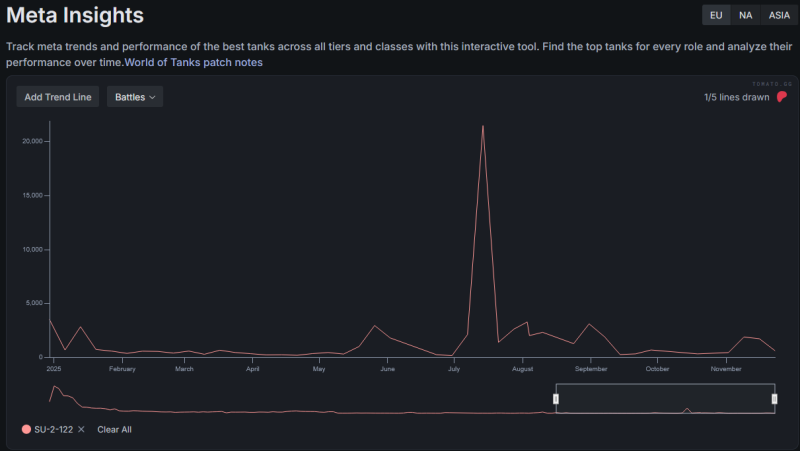Click the 20,000 y-axis label

31,141
